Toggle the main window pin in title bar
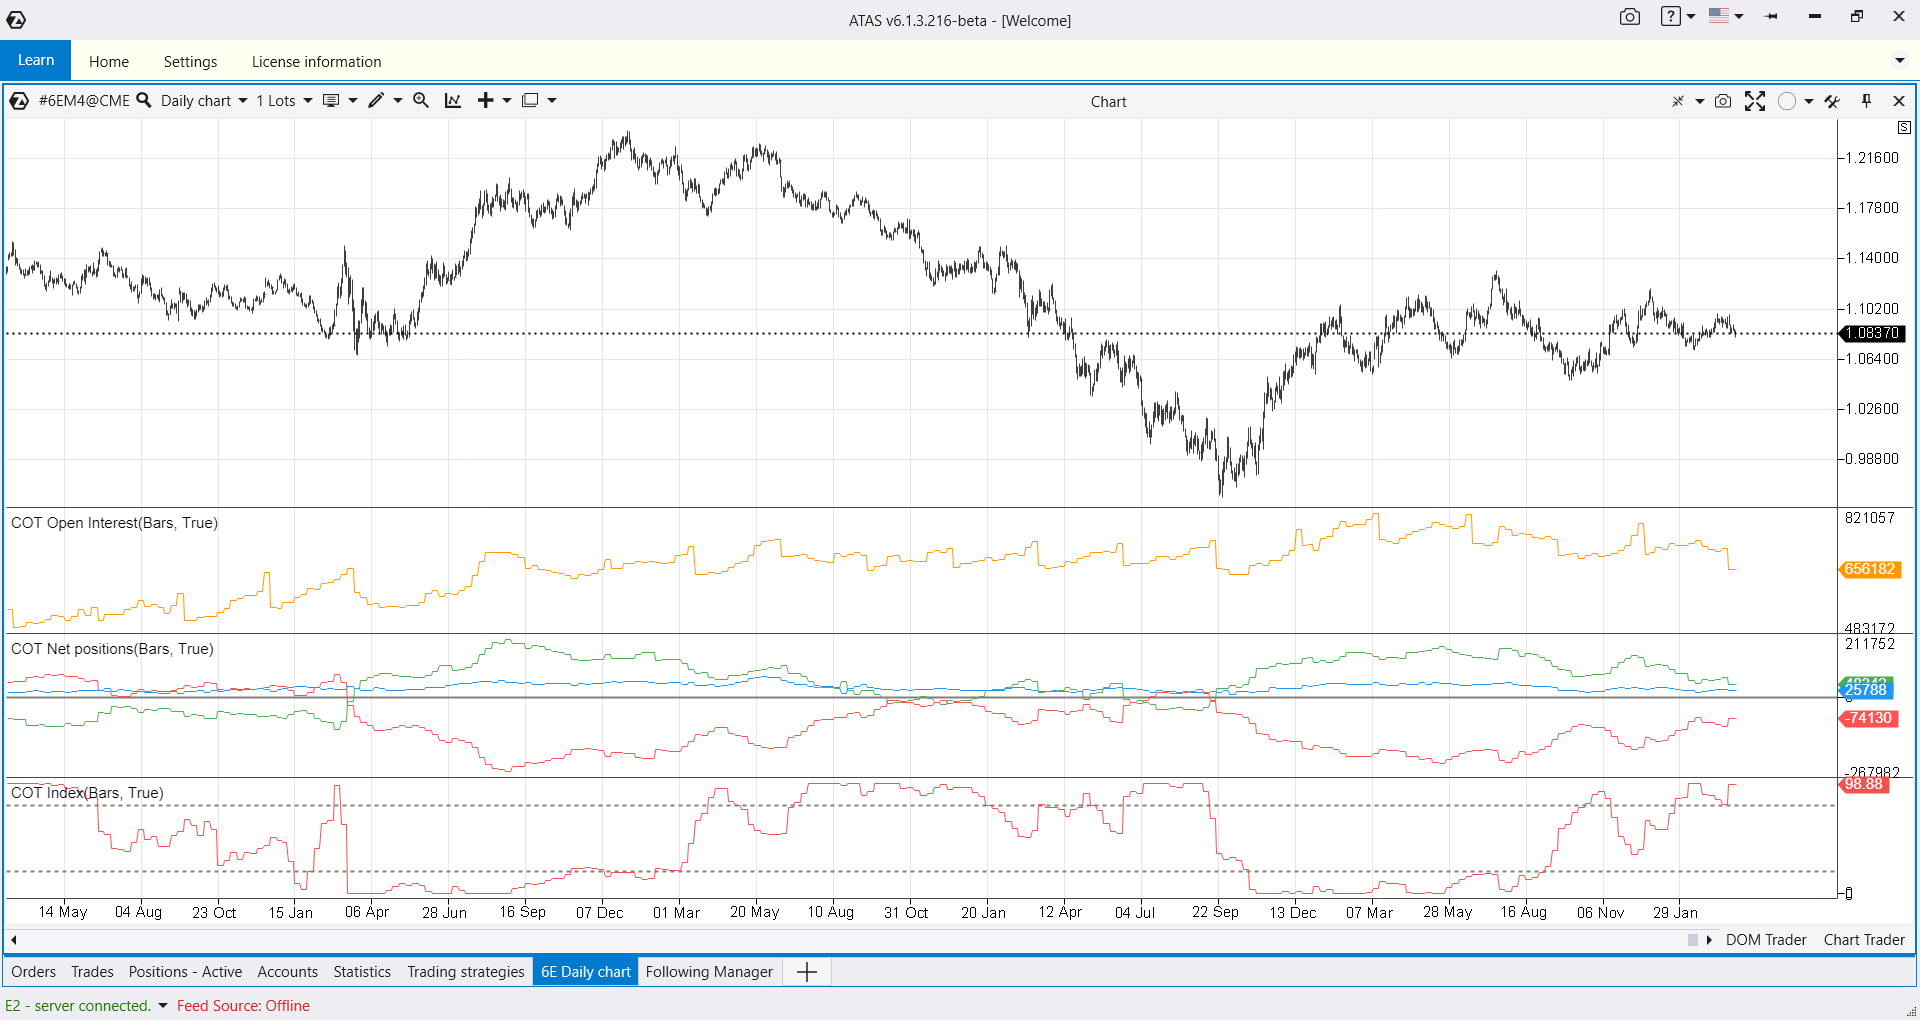The image size is (1920, 1020). [x=1771, y=17]
